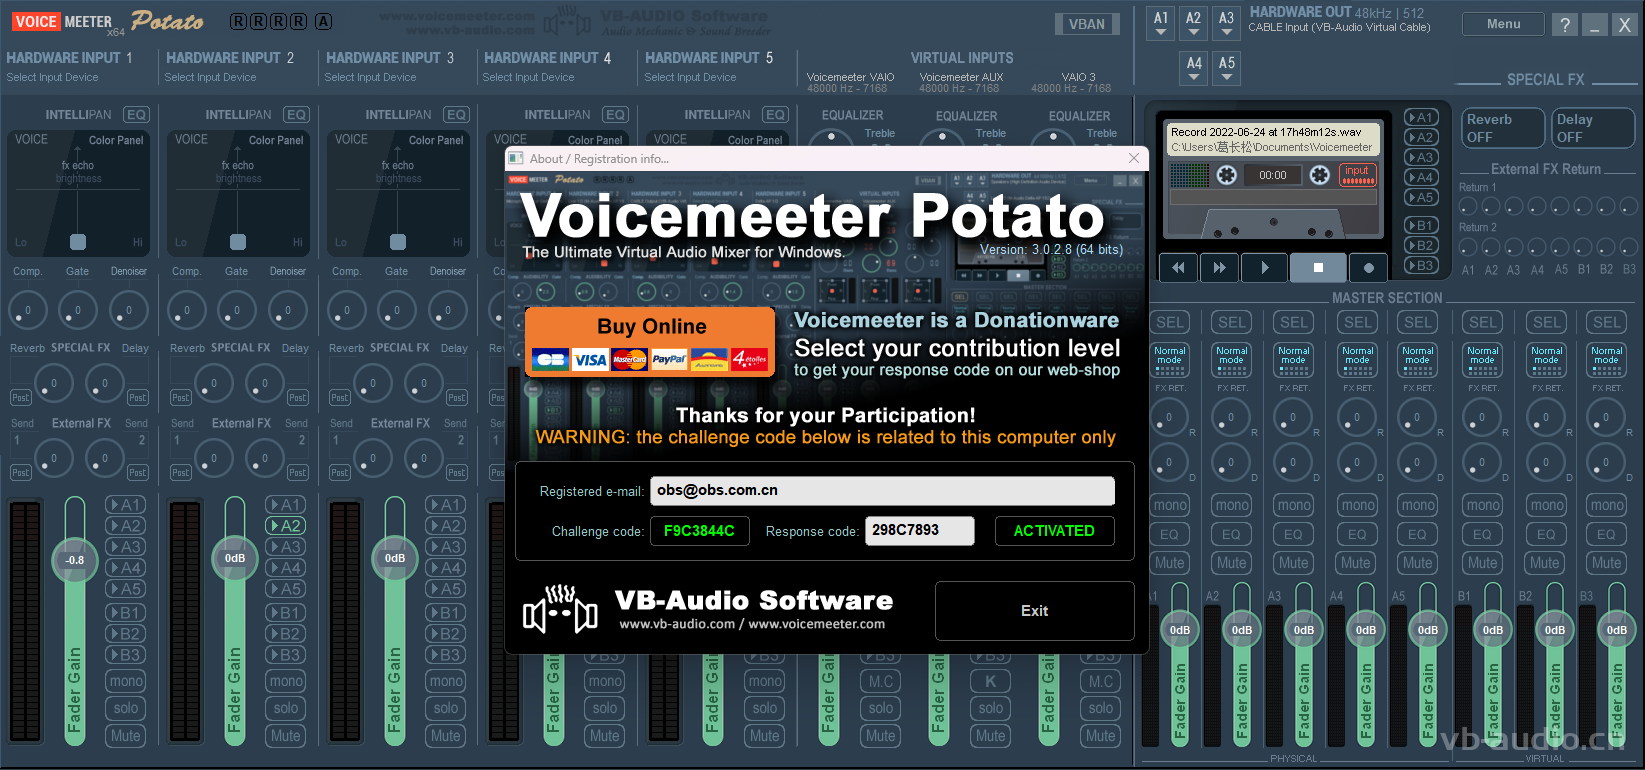Solo the Hardware Input 2 strip
Screen dimensions: 1645x770
pyautogui.click(x=286, y=708)
